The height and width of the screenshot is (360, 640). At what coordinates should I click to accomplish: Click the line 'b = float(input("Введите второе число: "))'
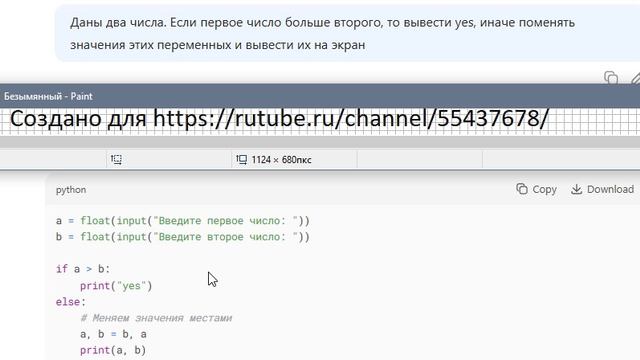183,237
